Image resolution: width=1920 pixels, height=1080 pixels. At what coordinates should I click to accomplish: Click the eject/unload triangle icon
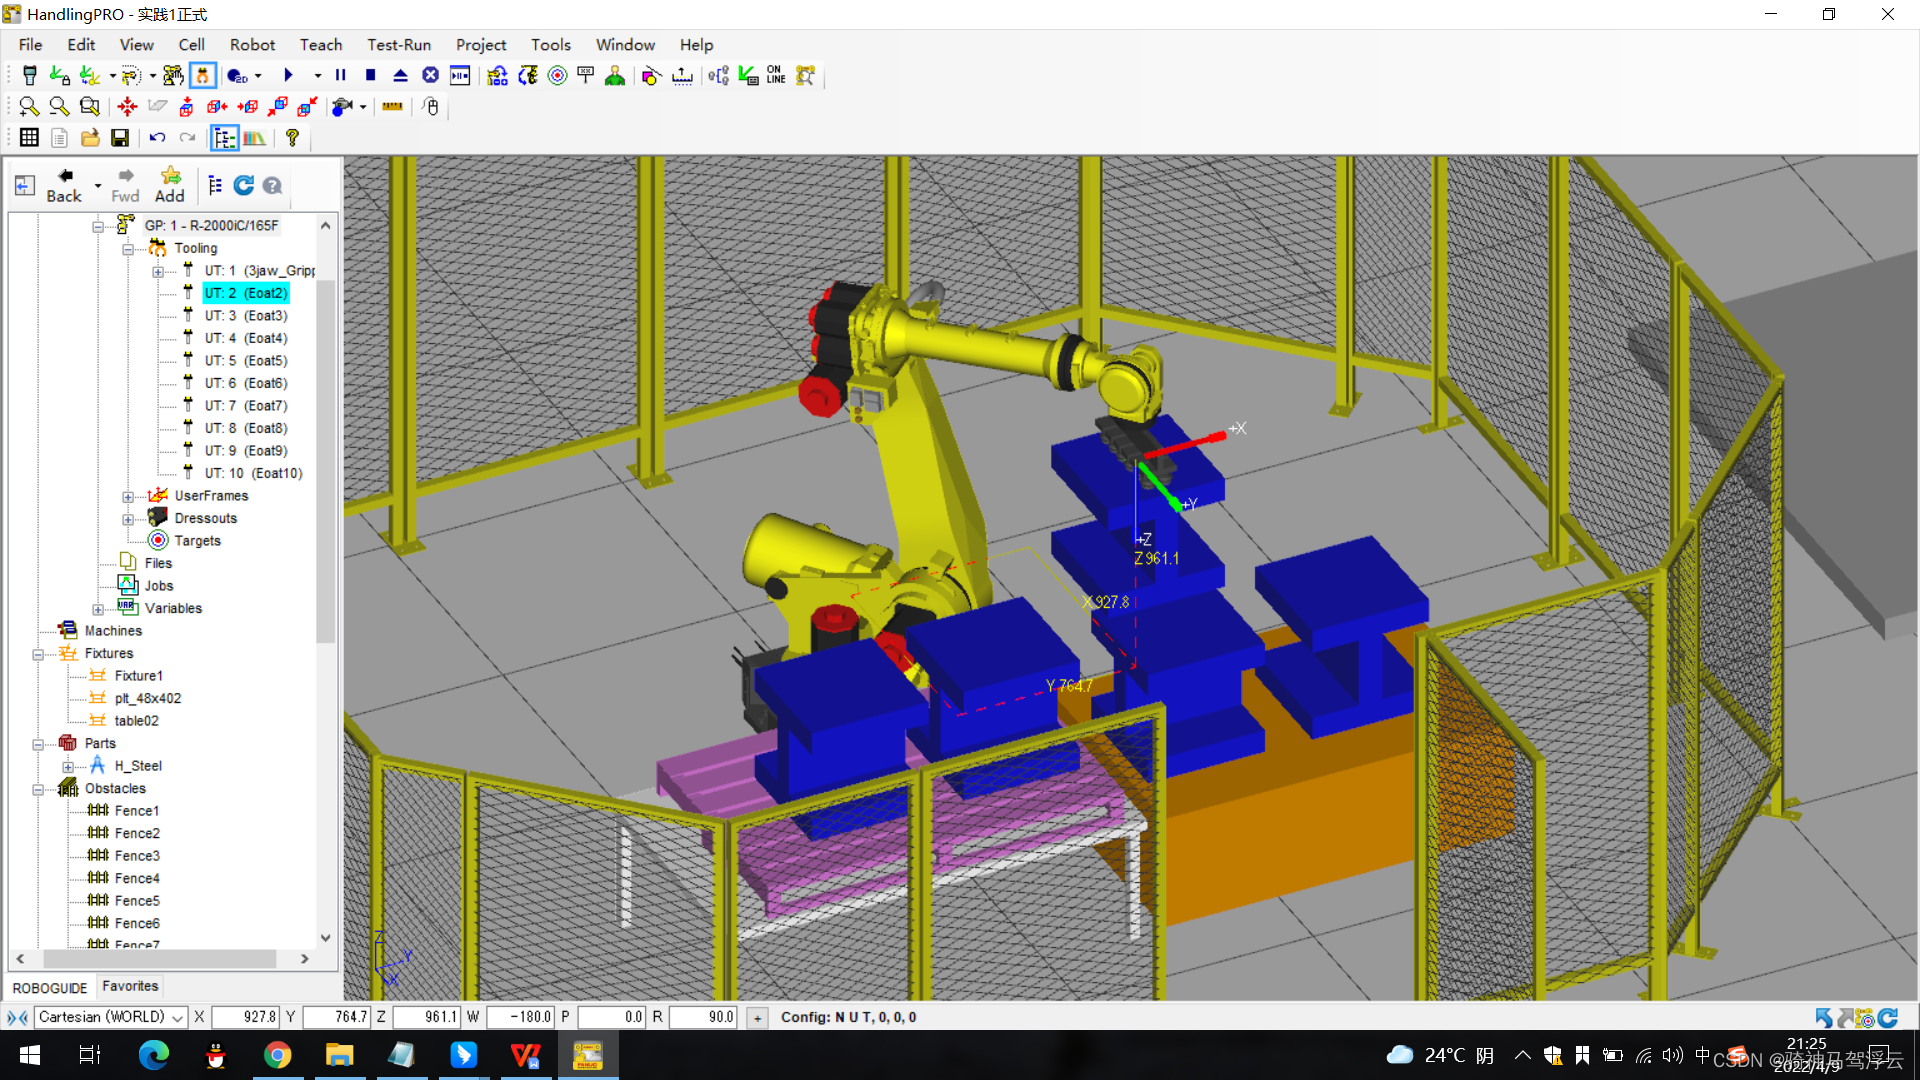[x=401, y=76]
